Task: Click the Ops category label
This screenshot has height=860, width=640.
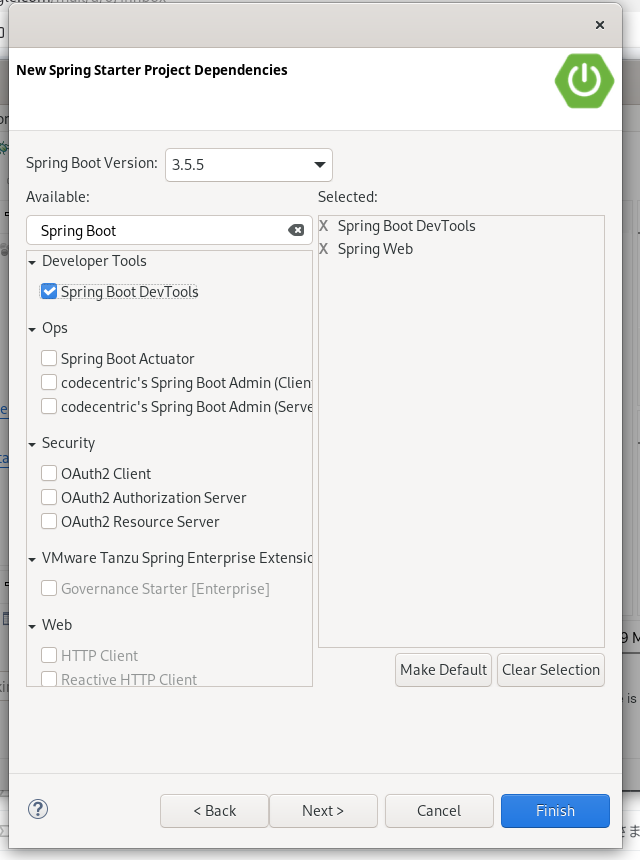Action: (x=55, y=328)
